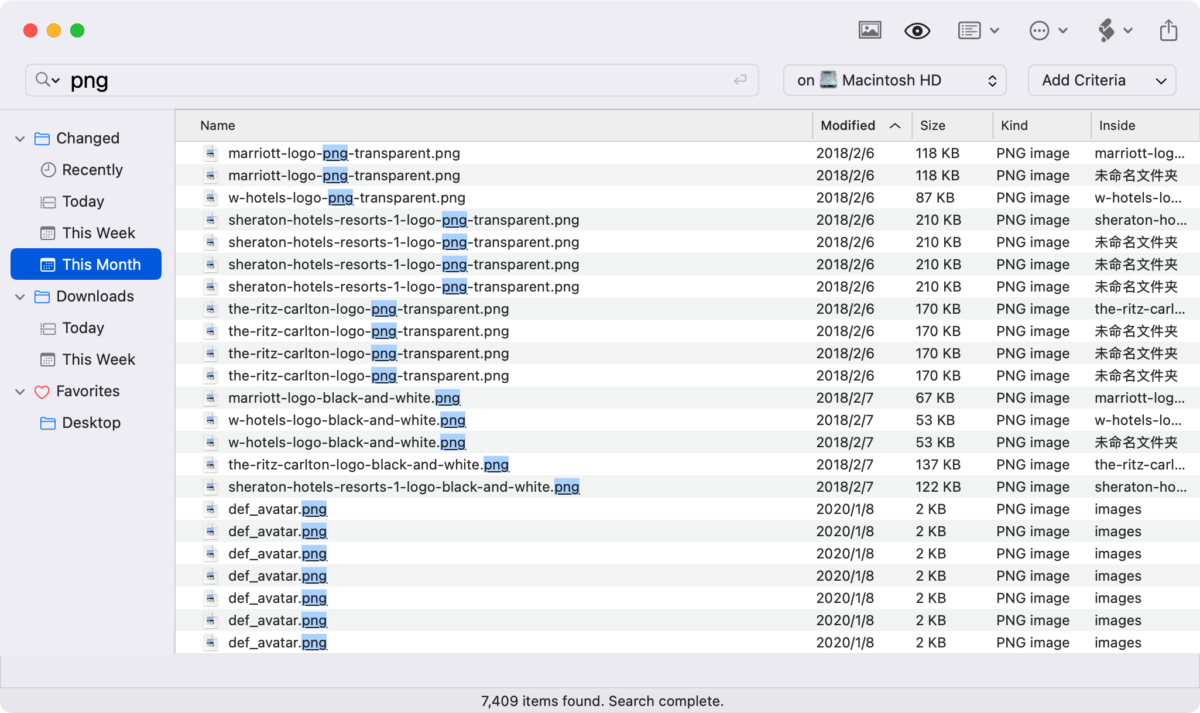Select the w-hotels-logo-png-transparent.png file
The height and width of the screenshot is (713, 1200).
(x=346, y=198)
